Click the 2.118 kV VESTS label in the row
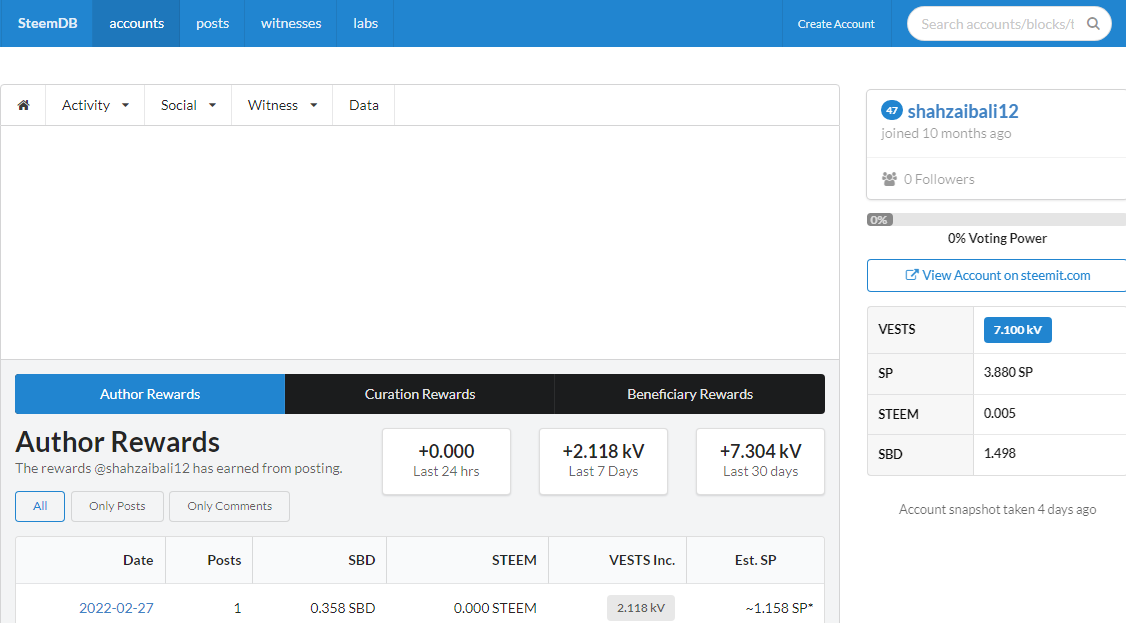Viewport: 1126px width, 623px height. pos(641,608)
